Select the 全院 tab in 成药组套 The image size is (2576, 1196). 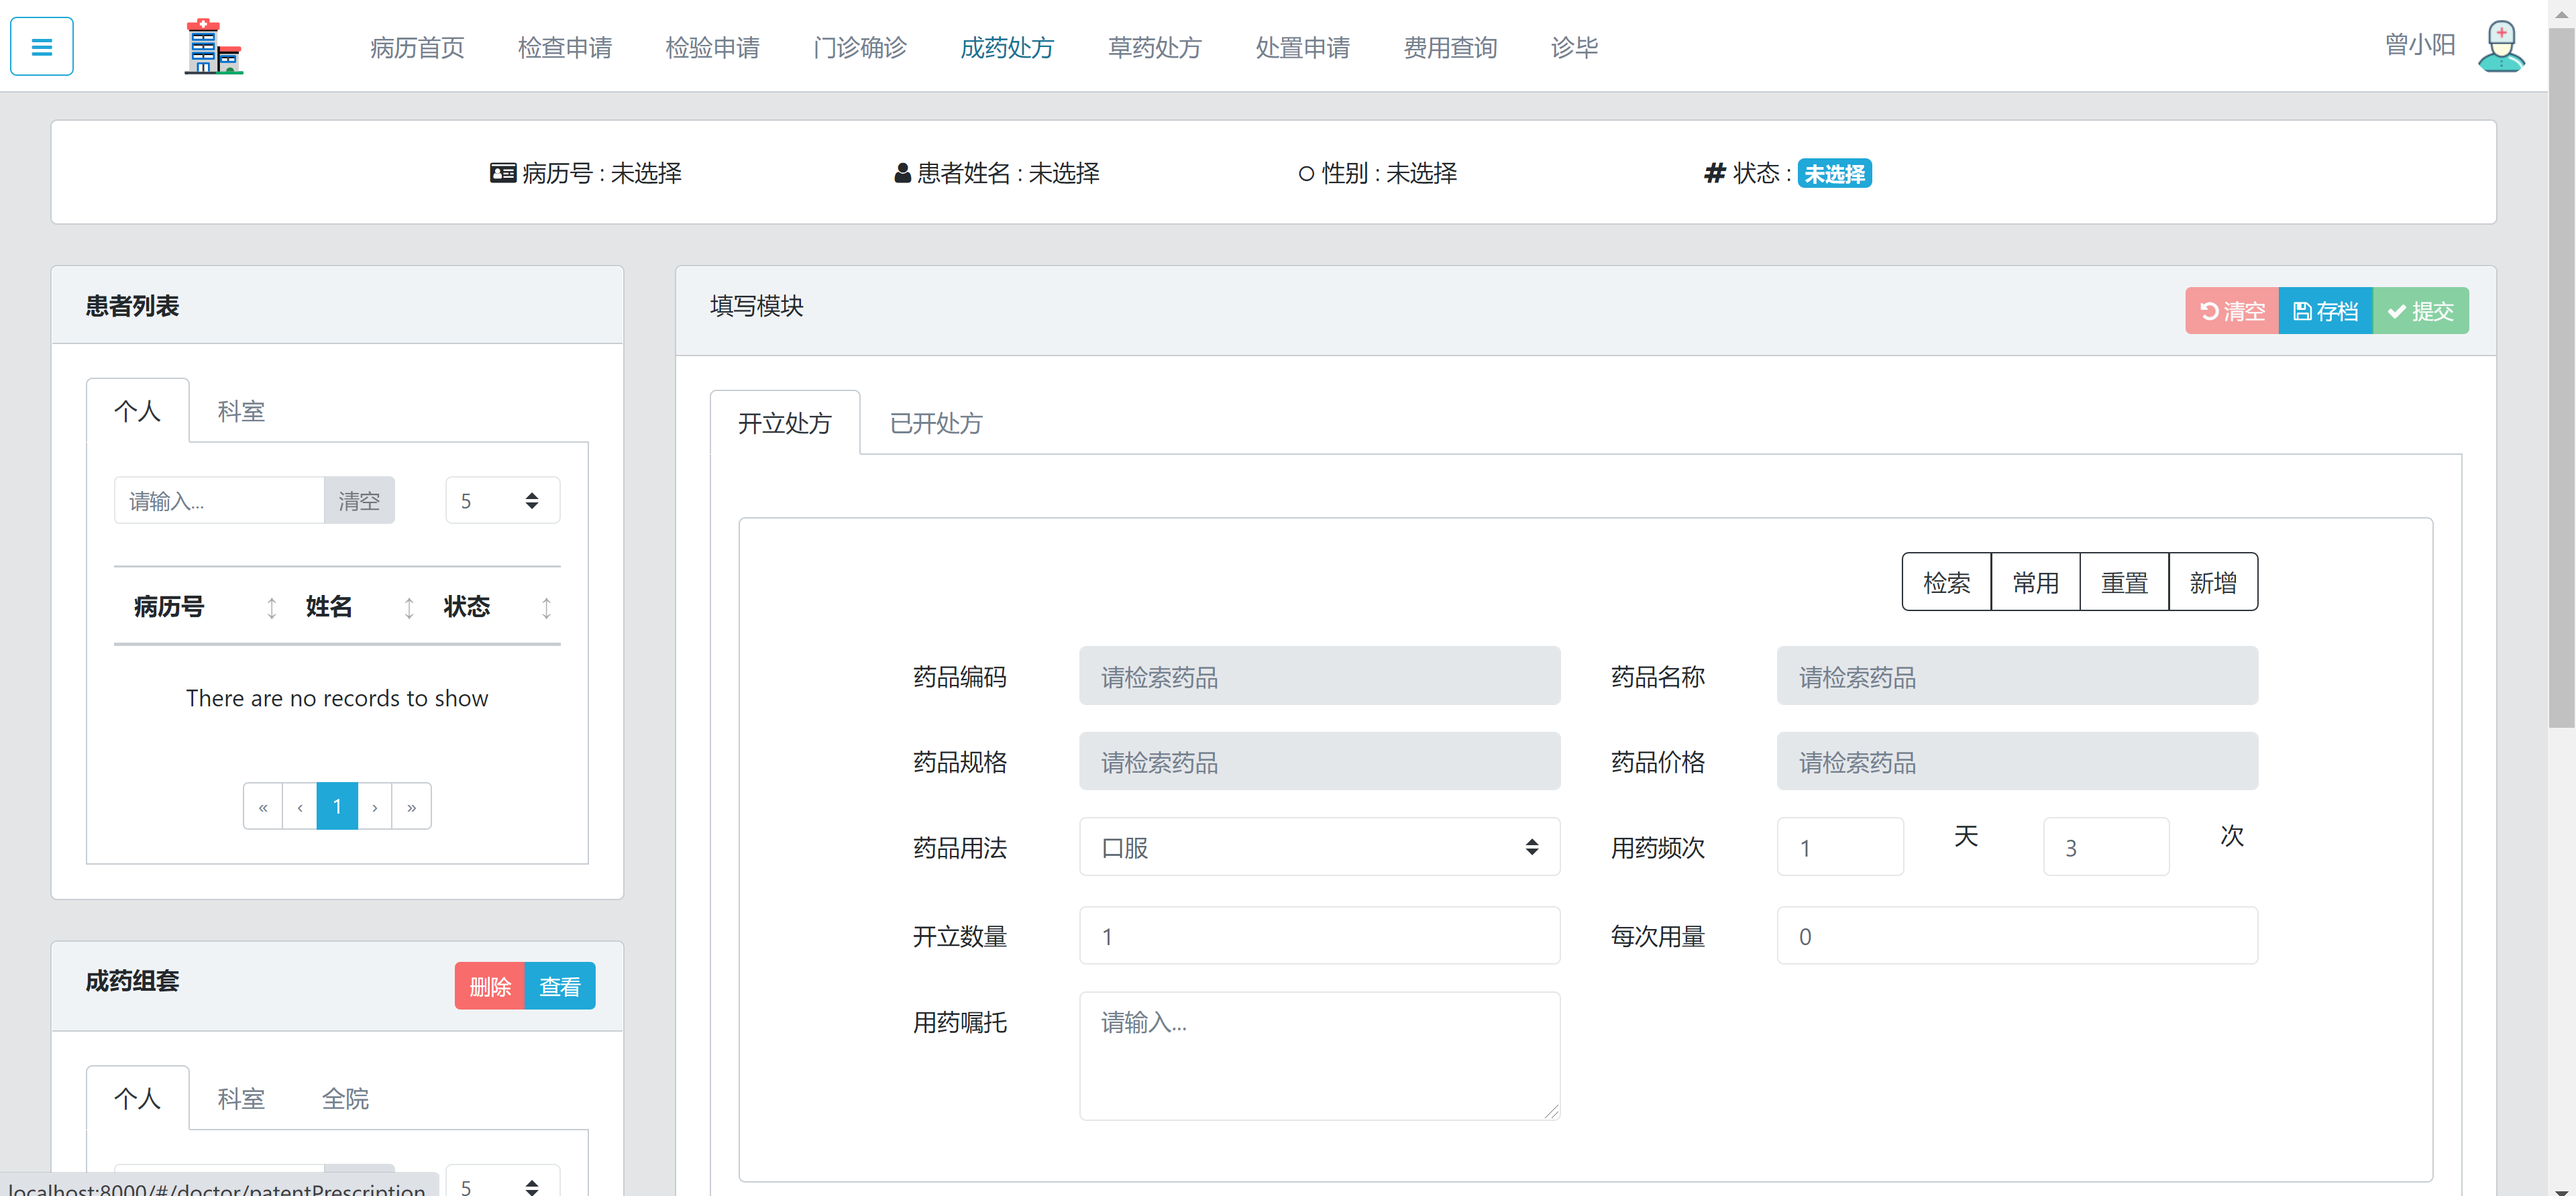point(345,1098)
